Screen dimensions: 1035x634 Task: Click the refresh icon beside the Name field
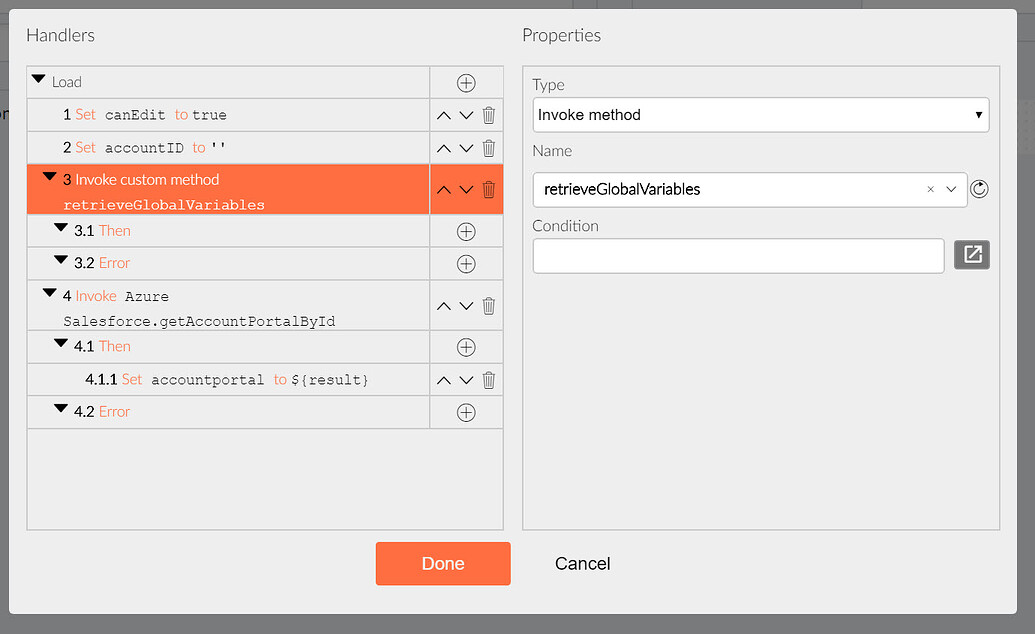pos(979,189)
